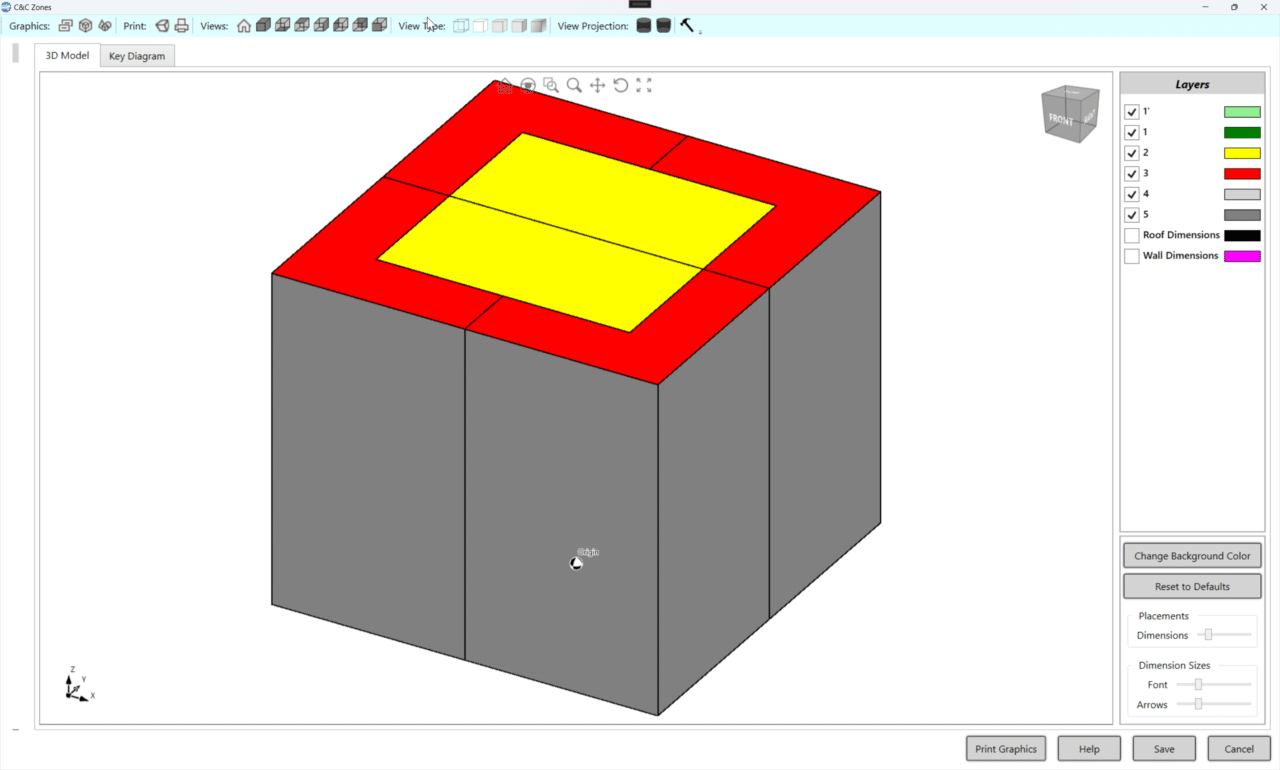Switch to the Key Diagram tab

pos(137,55)
